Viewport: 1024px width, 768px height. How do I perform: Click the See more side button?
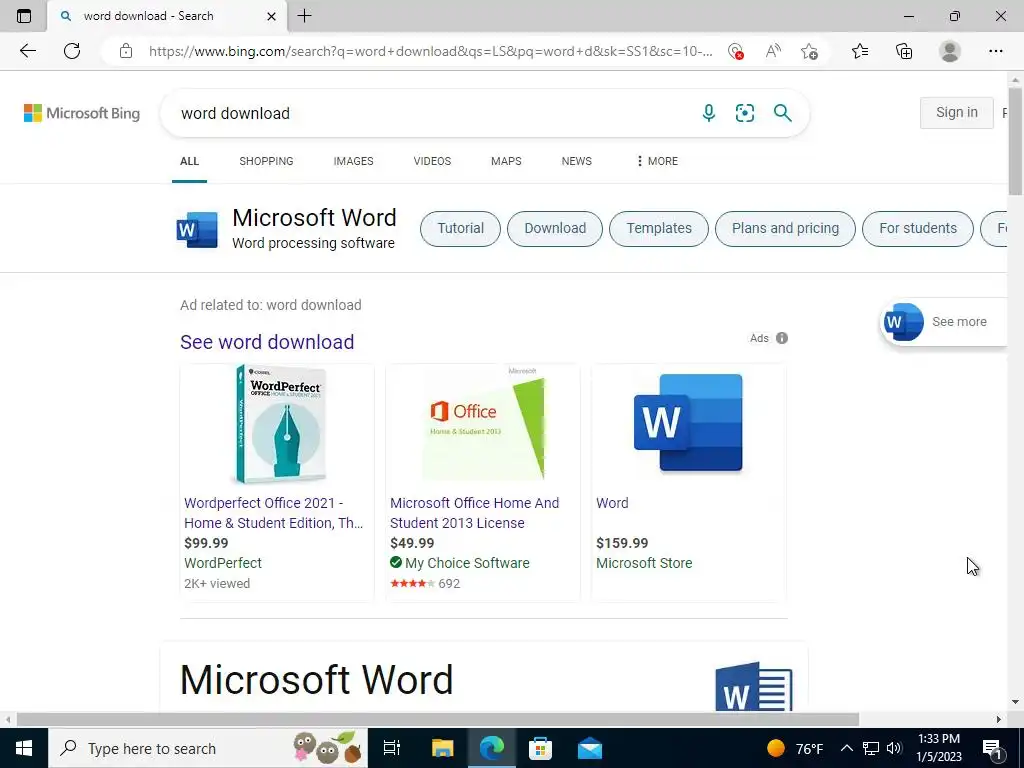(x=944, y=321)
